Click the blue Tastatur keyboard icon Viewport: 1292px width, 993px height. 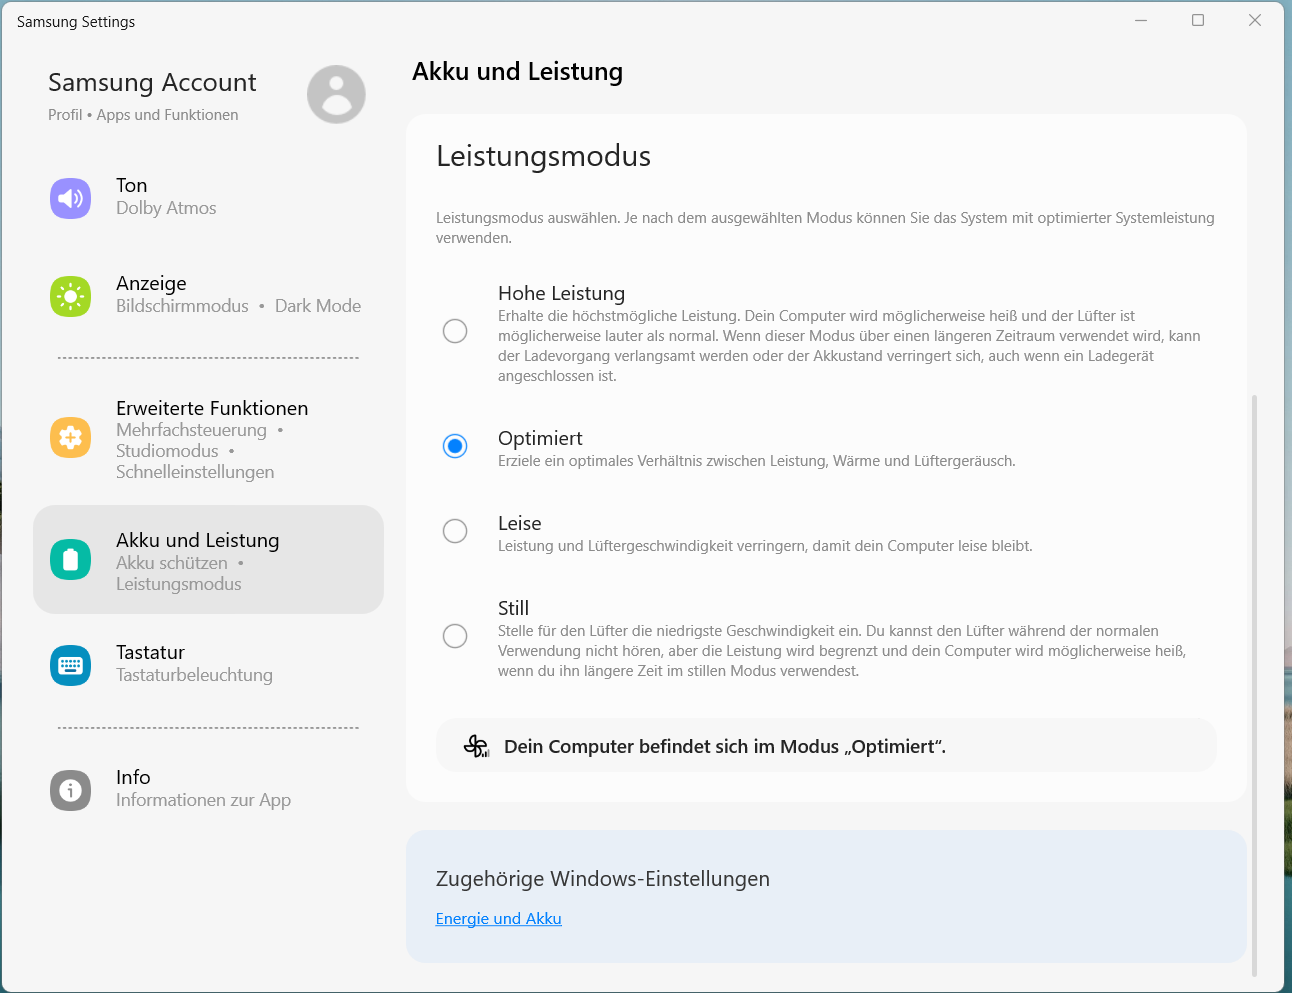[71, 665]
